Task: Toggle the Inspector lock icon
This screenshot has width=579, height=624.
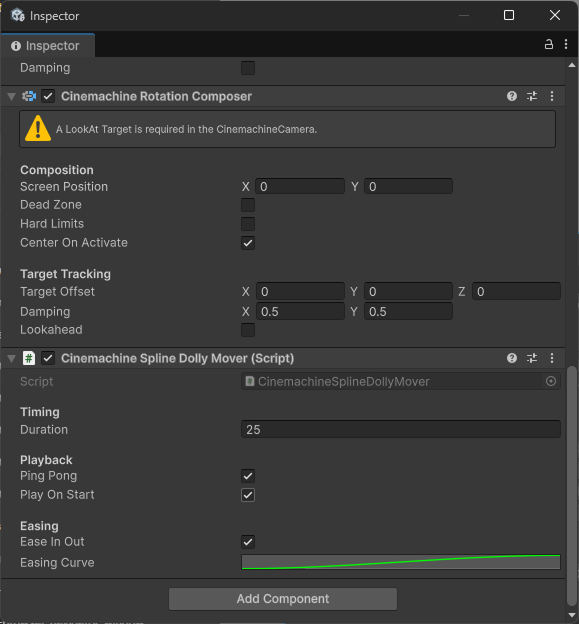Action: 549,44
